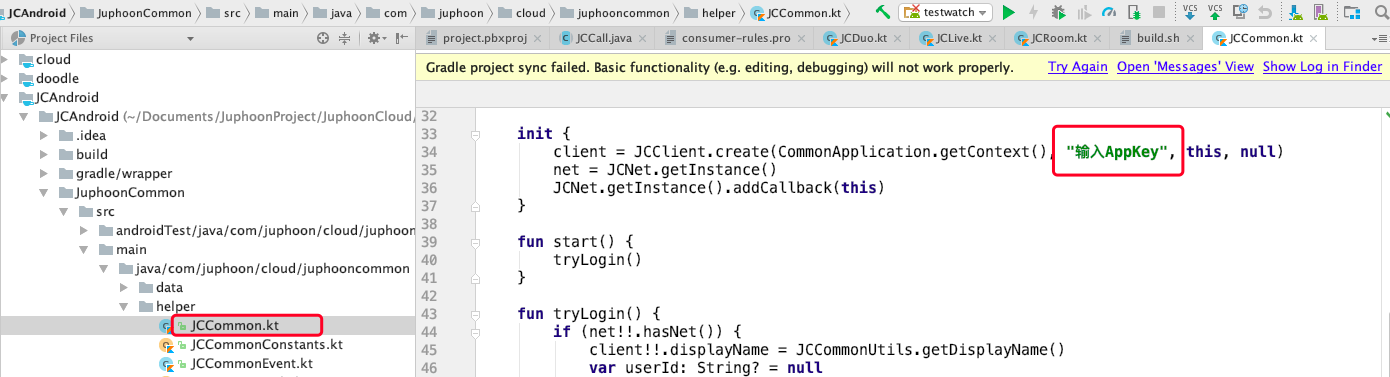Click Open 'Messages' View link
The width and height of the screenshot is (1390, 377).
pos(1185,67)
